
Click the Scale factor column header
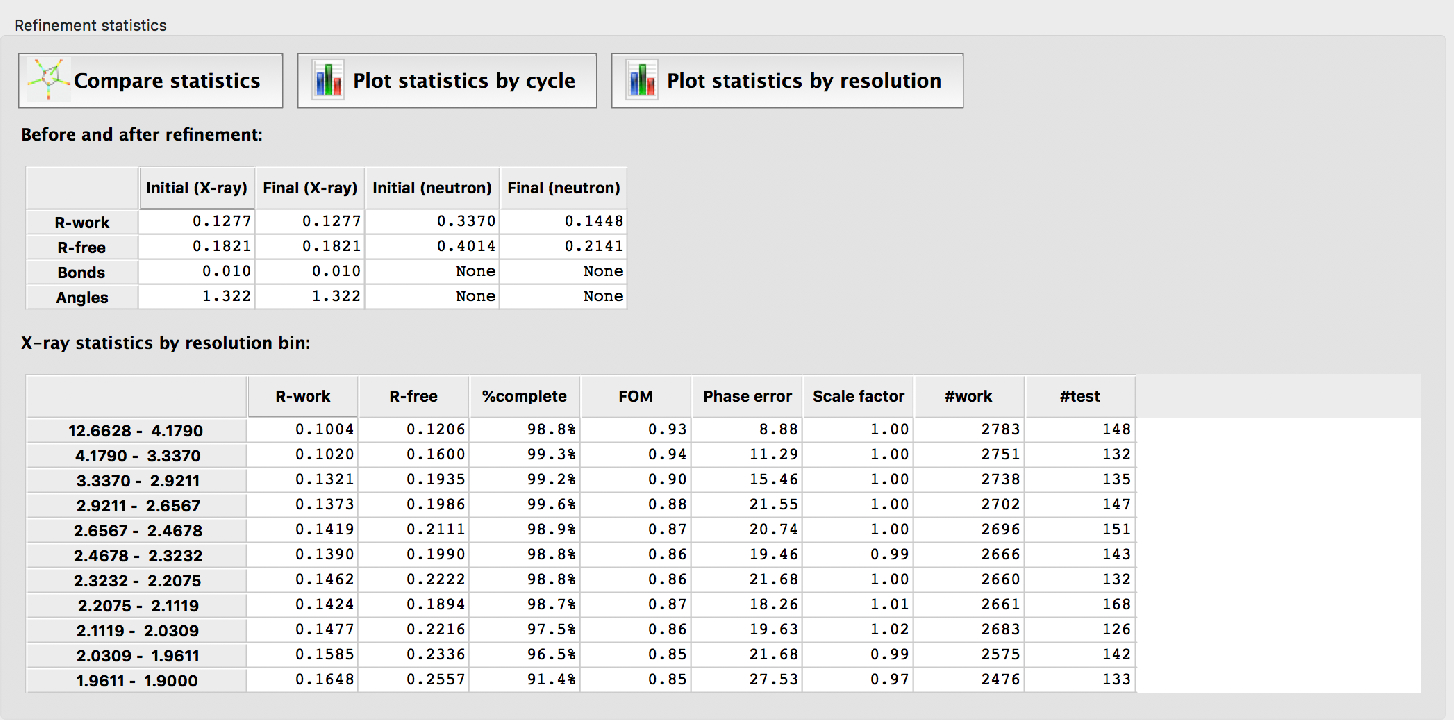pos(858,397)
